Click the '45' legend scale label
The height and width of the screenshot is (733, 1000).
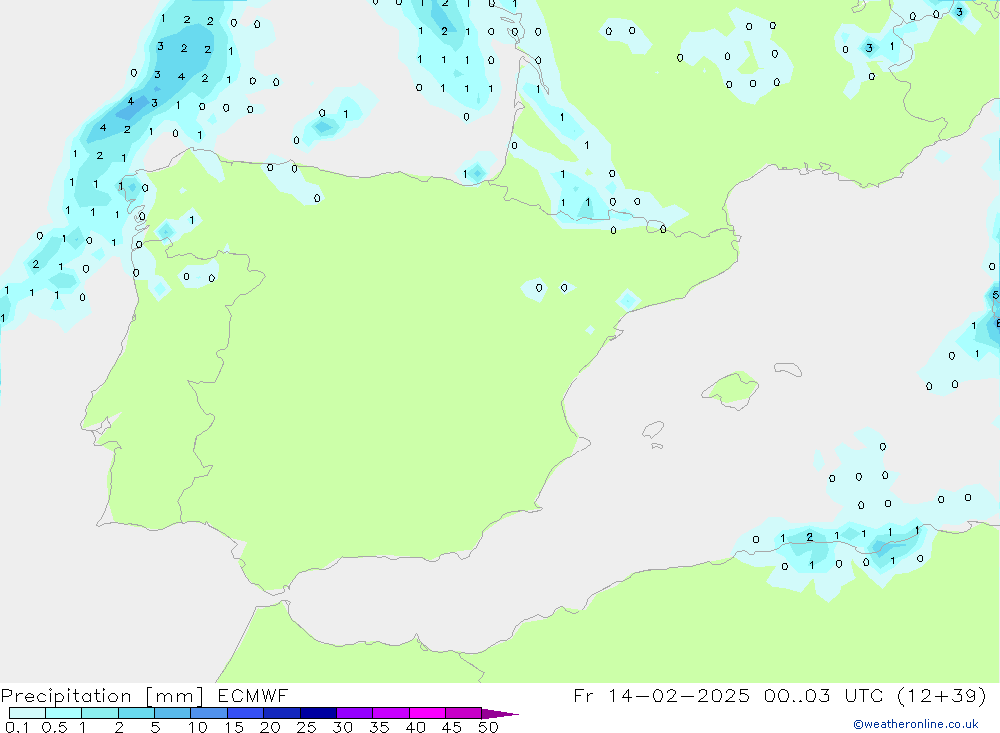tap(452, 727)
